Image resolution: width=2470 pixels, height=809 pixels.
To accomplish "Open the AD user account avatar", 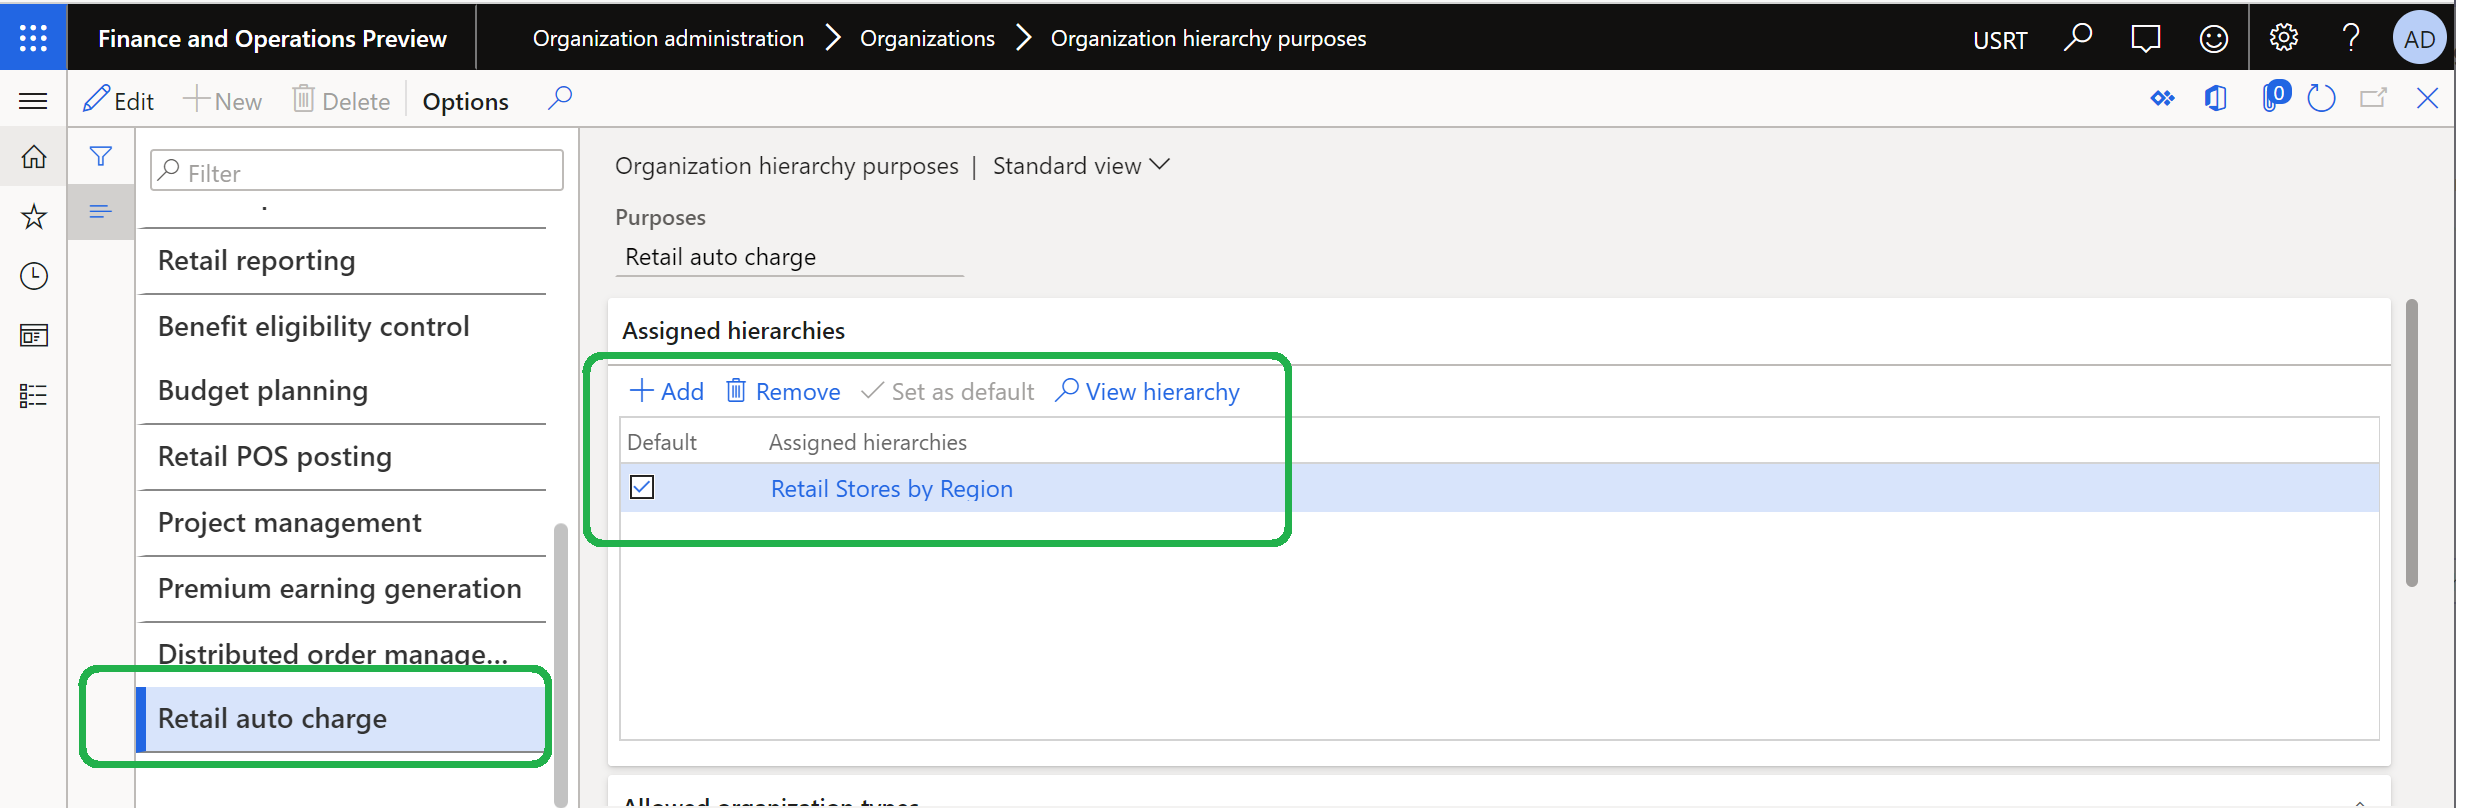I will click(x=2419, y=38).
